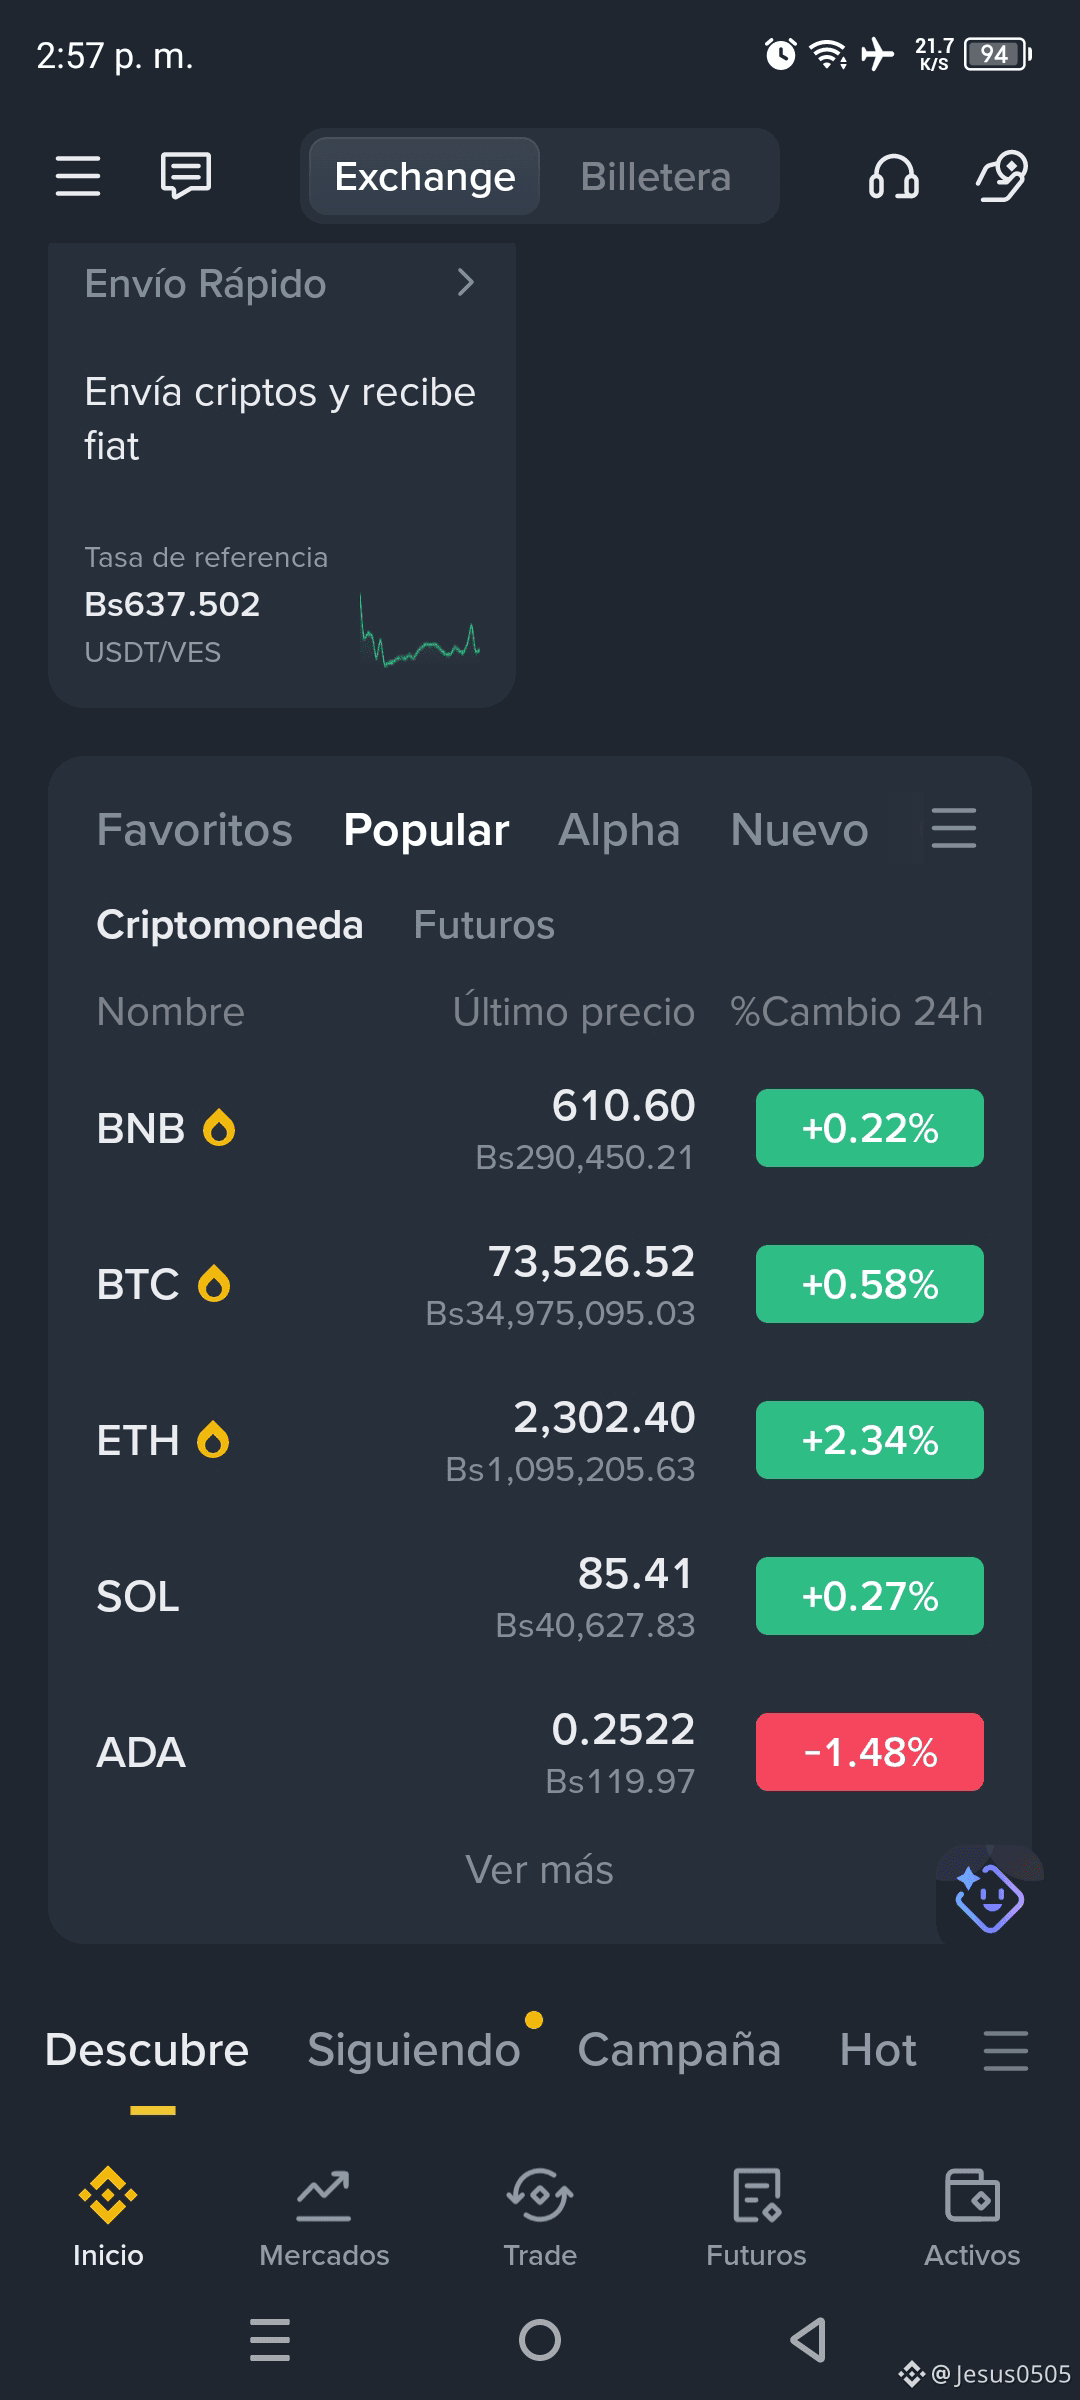Go to Mercados in bottom navigation
1080x2400 pixels.
324,2218
